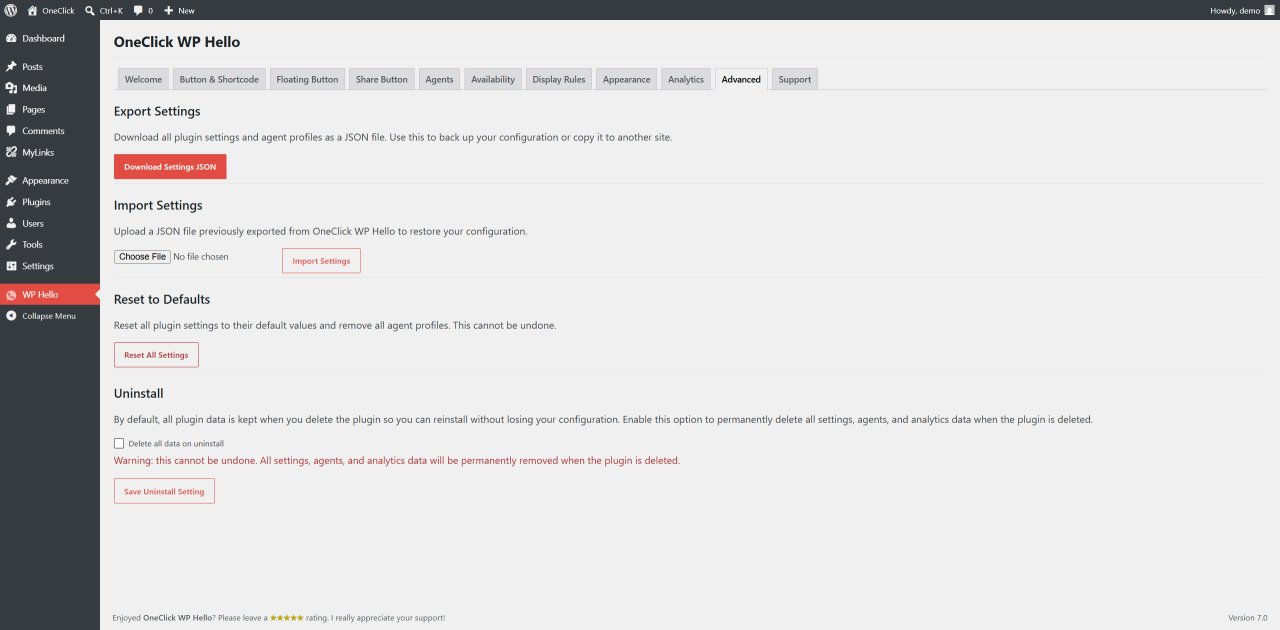This screenshot has width=1280, height=630.
Task: Click the 'Version 7.0' footer text
Action: tap(1247, 618)
